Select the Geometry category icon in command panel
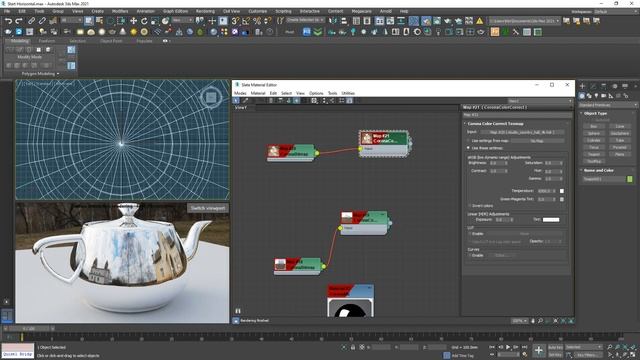 (582, 96)
